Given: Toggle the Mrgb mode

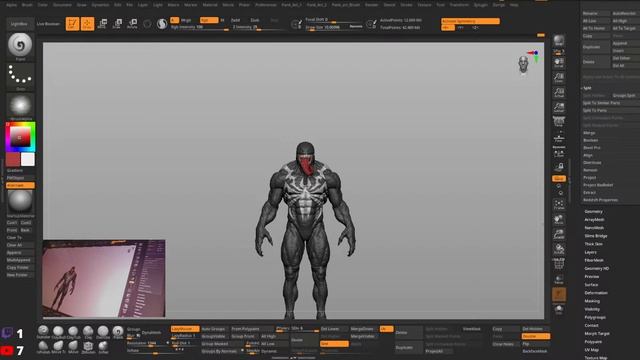Looking at the screenshot, I should click(x=186, y=20).
